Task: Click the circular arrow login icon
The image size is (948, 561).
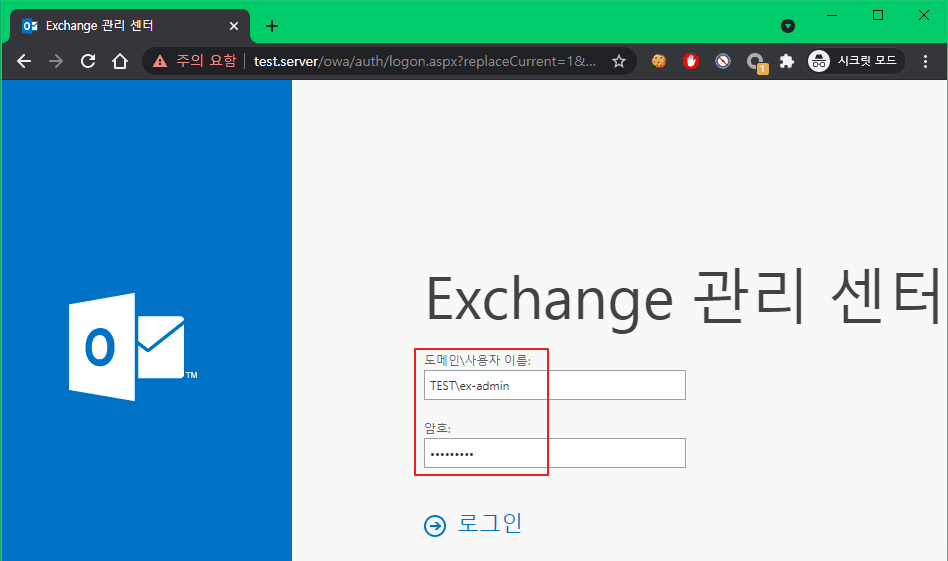Action: (x=435, y=526)
